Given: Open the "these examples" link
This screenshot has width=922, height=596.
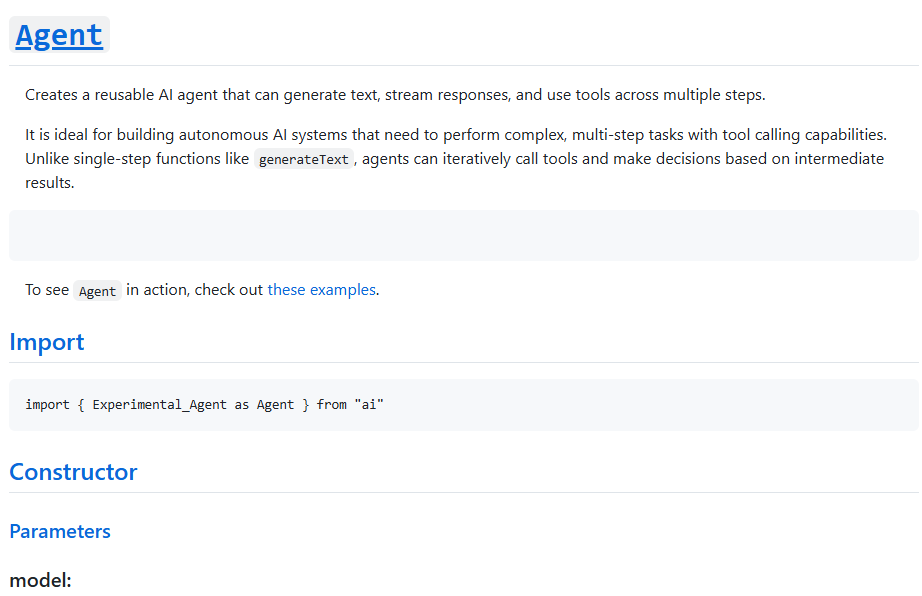Looking at the screenshot, I should 321,290.
